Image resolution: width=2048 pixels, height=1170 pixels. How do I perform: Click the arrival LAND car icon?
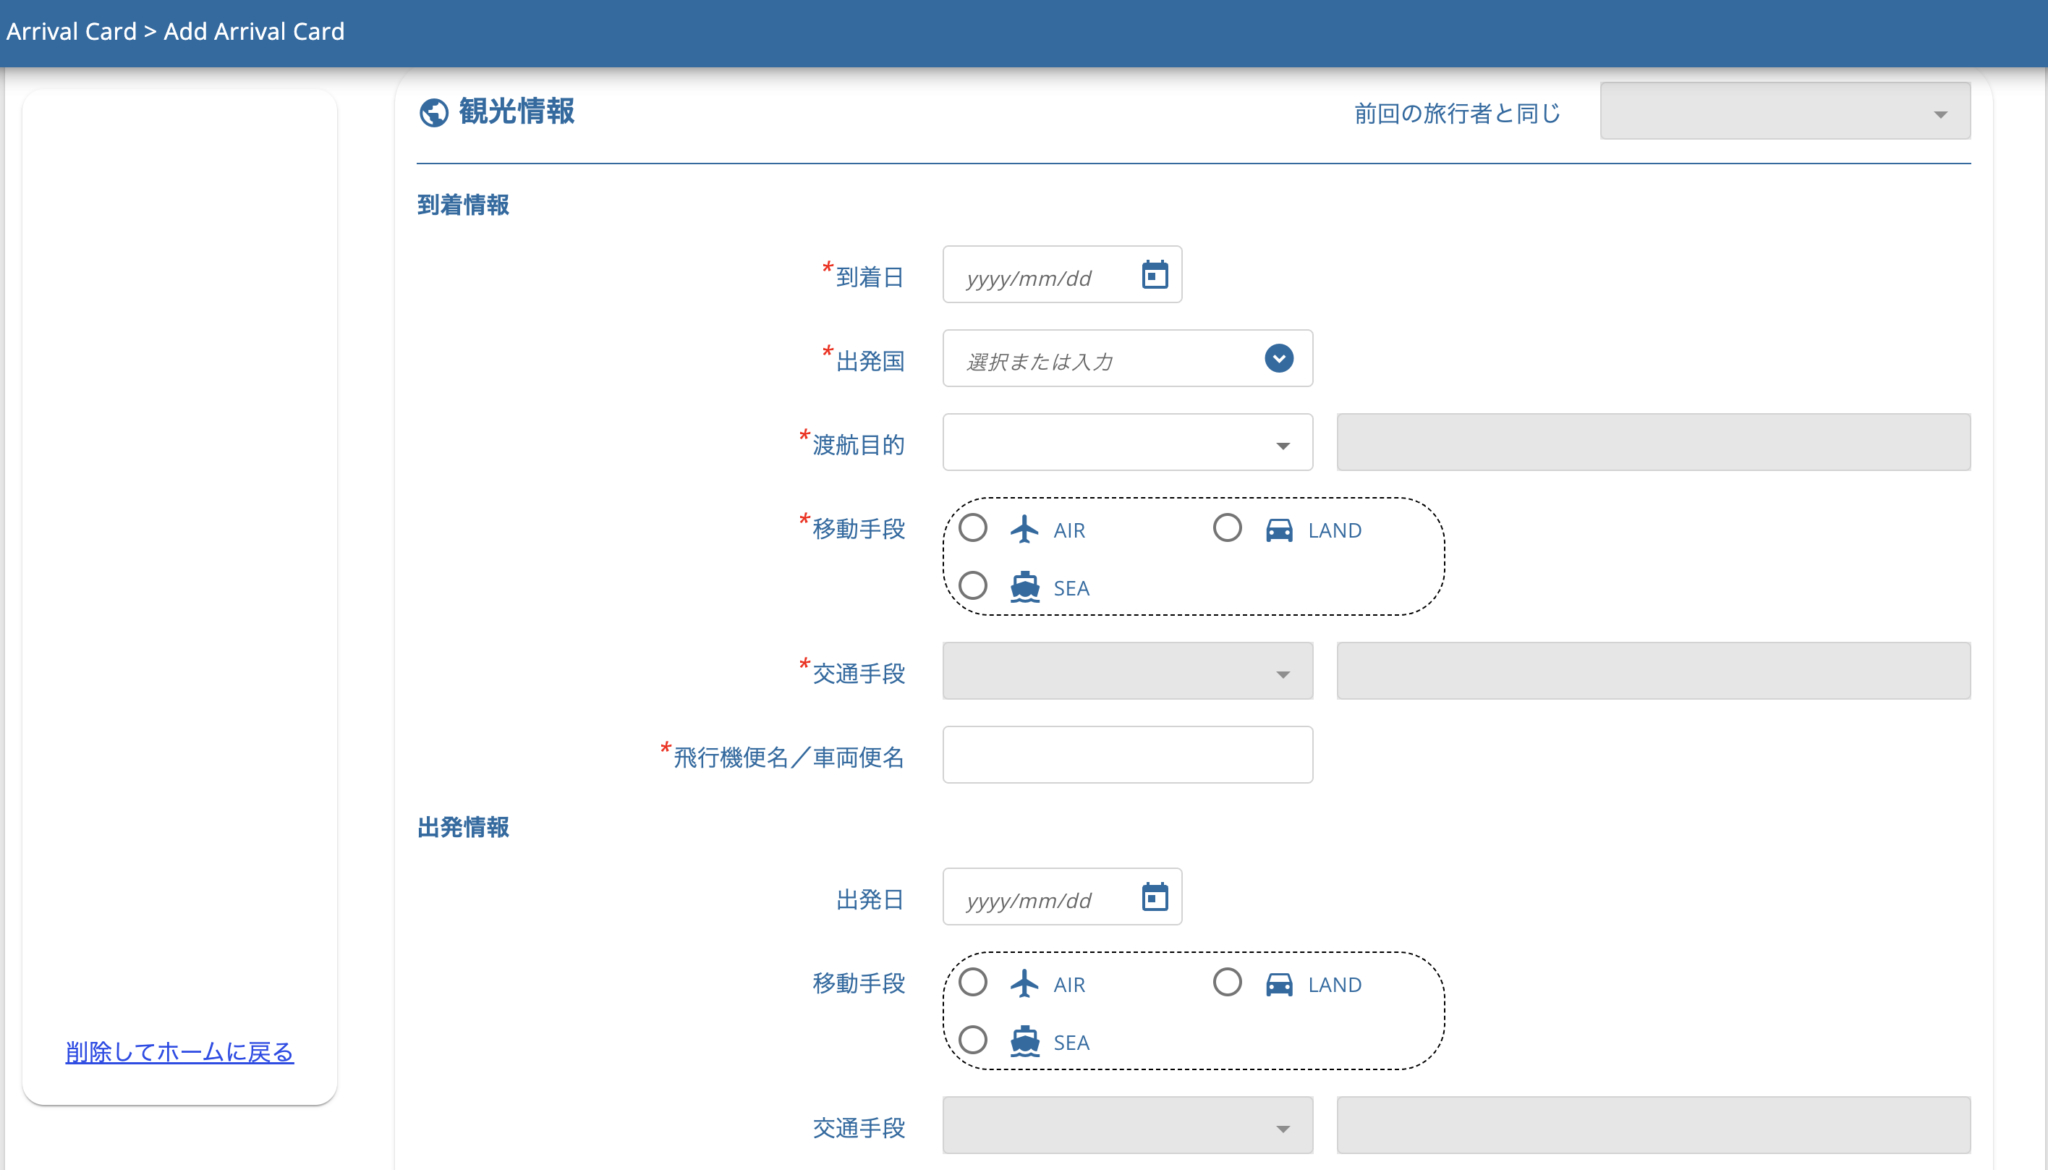pos(1279,529)
